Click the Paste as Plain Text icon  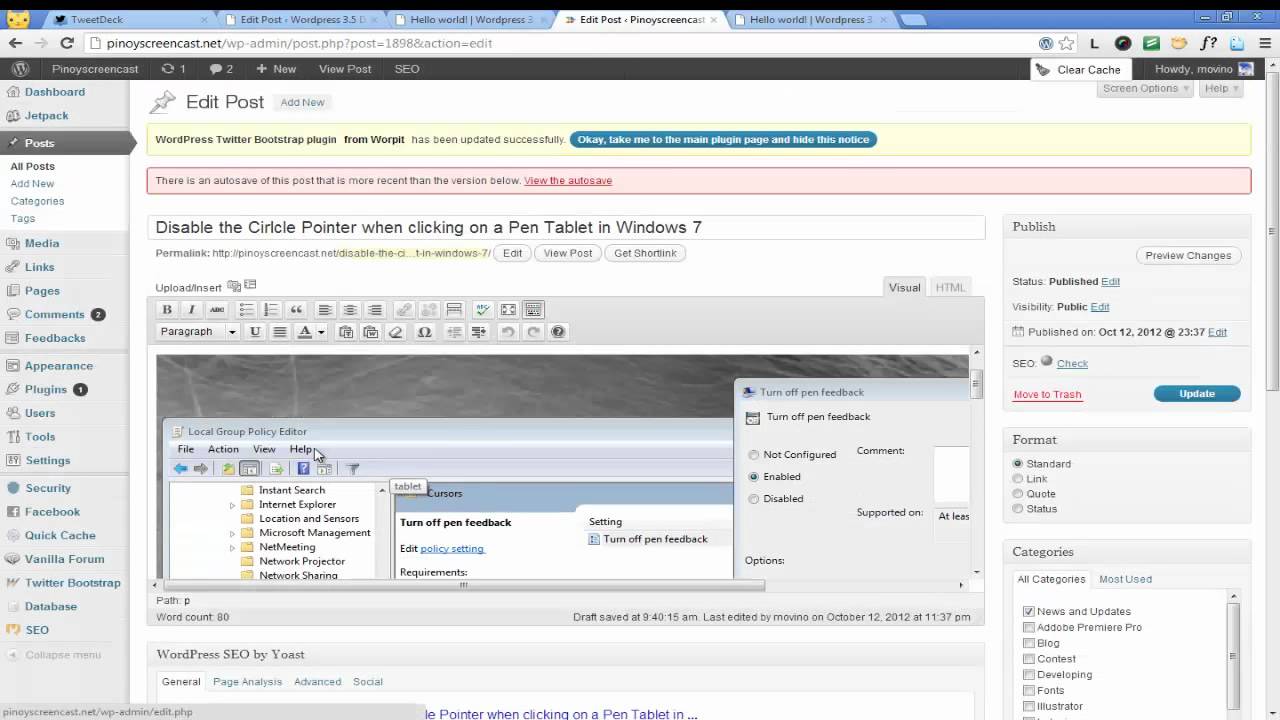(x=346, y=332)
